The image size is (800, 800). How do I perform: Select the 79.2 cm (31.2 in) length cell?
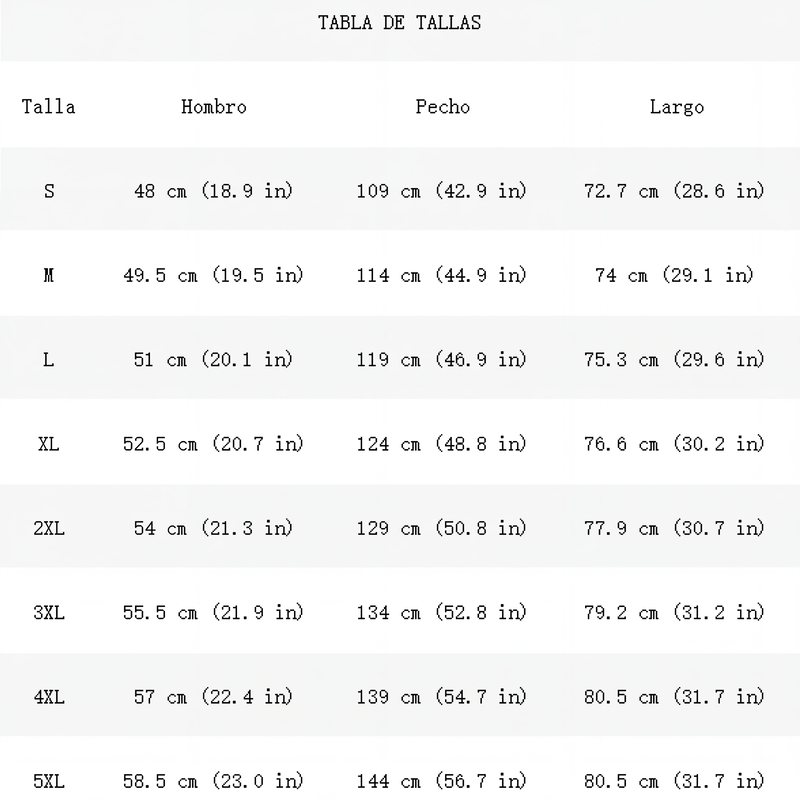click(674, 612)
